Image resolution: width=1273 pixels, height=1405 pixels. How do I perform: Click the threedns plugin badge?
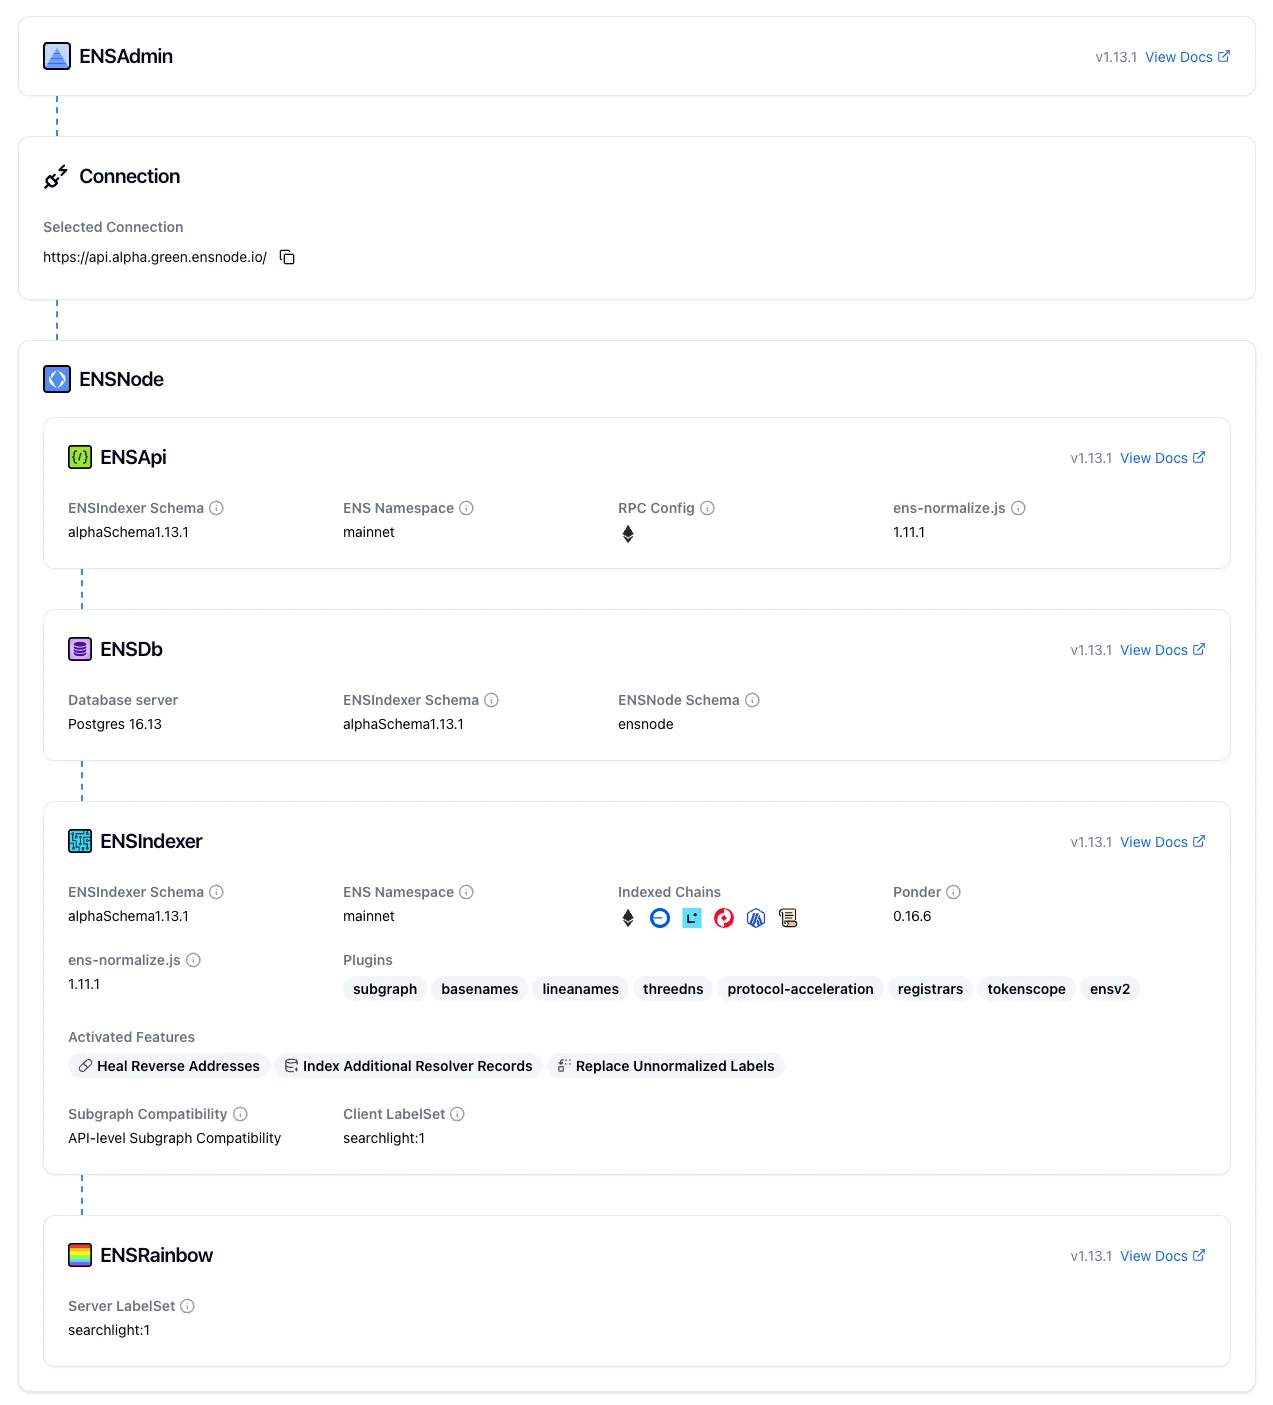[x=673, y=989]
